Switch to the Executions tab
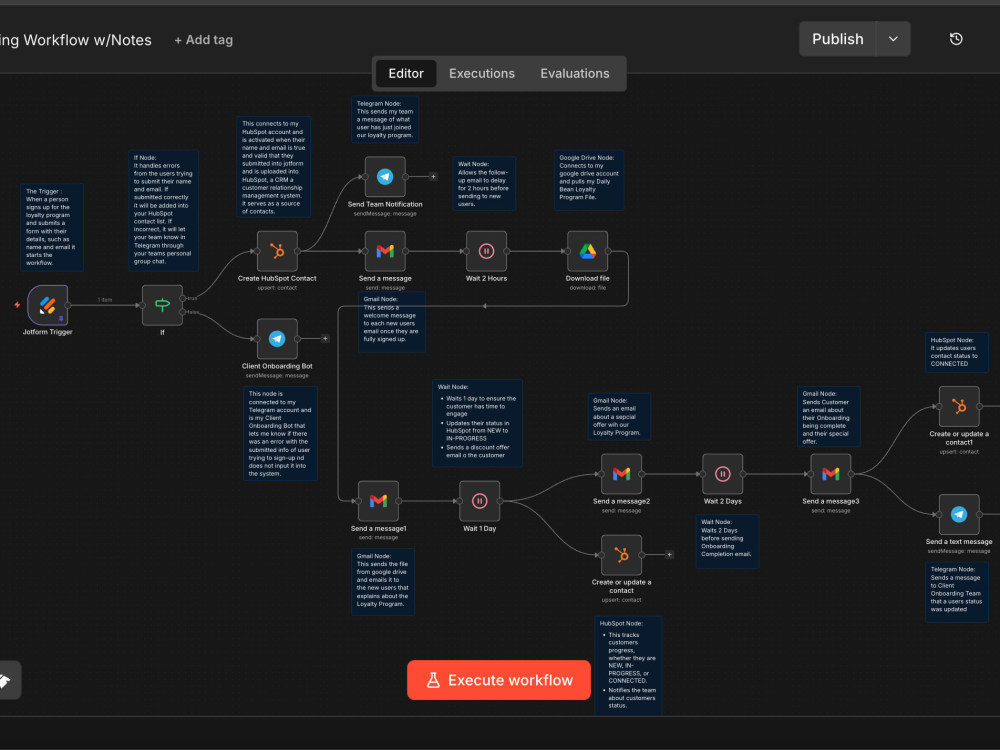Image resolution: width=1000 pixels, height=750 pixels. point(482,73)
